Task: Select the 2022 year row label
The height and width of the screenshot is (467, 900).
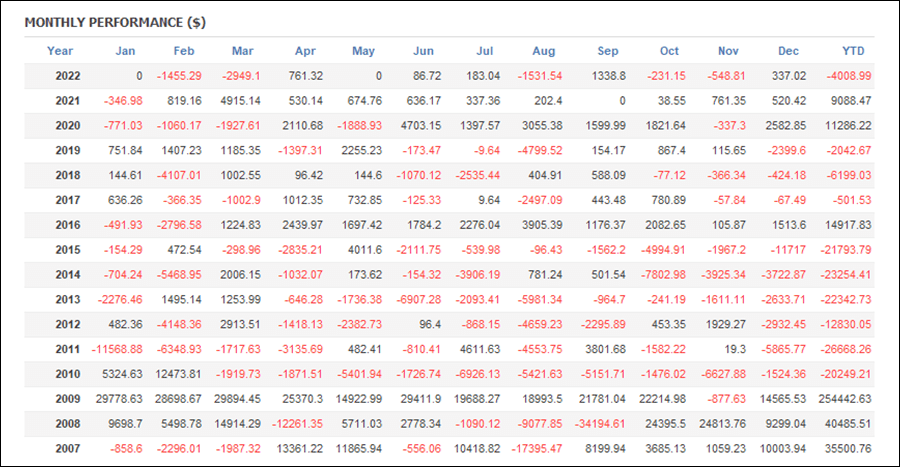Action: pyautogui.click(x=68, y=76)
